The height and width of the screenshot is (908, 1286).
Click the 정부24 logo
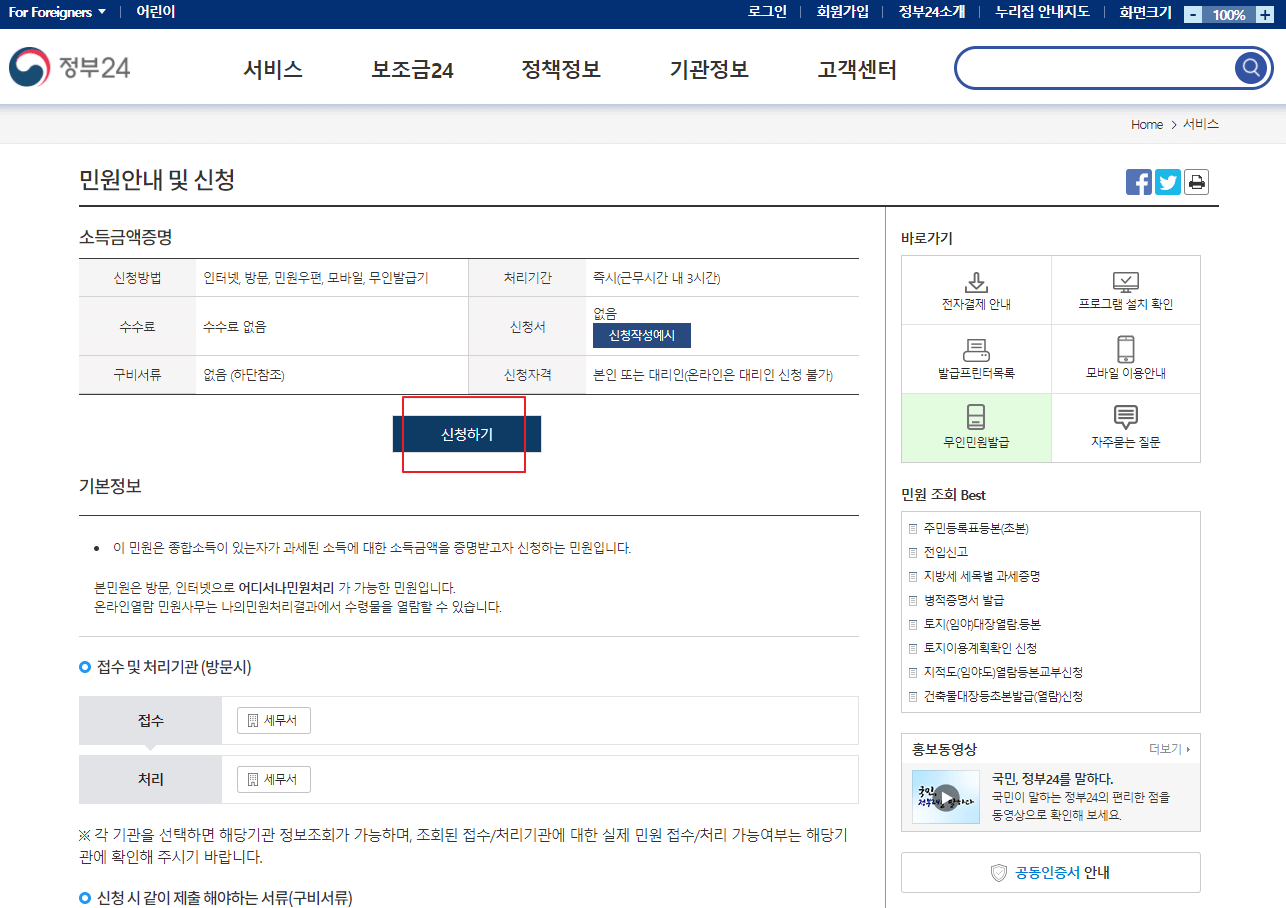click(x=70, y=67)
